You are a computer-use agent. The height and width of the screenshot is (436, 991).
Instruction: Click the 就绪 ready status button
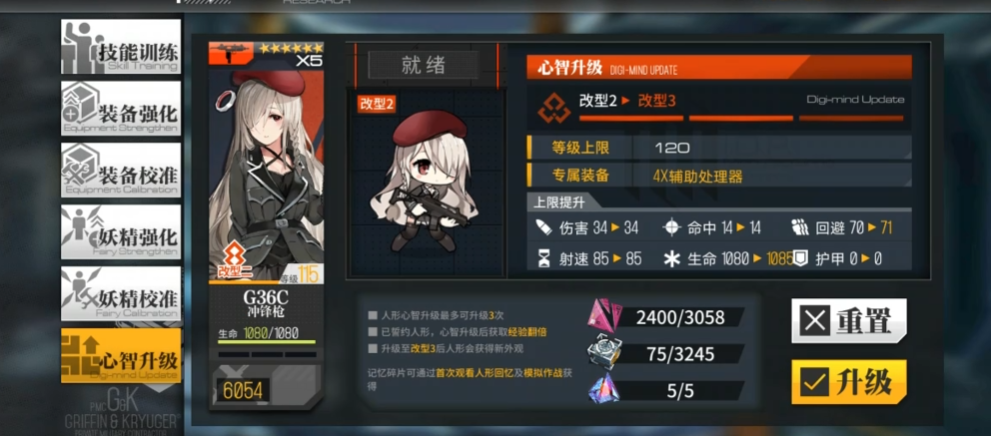pos(423,65)
